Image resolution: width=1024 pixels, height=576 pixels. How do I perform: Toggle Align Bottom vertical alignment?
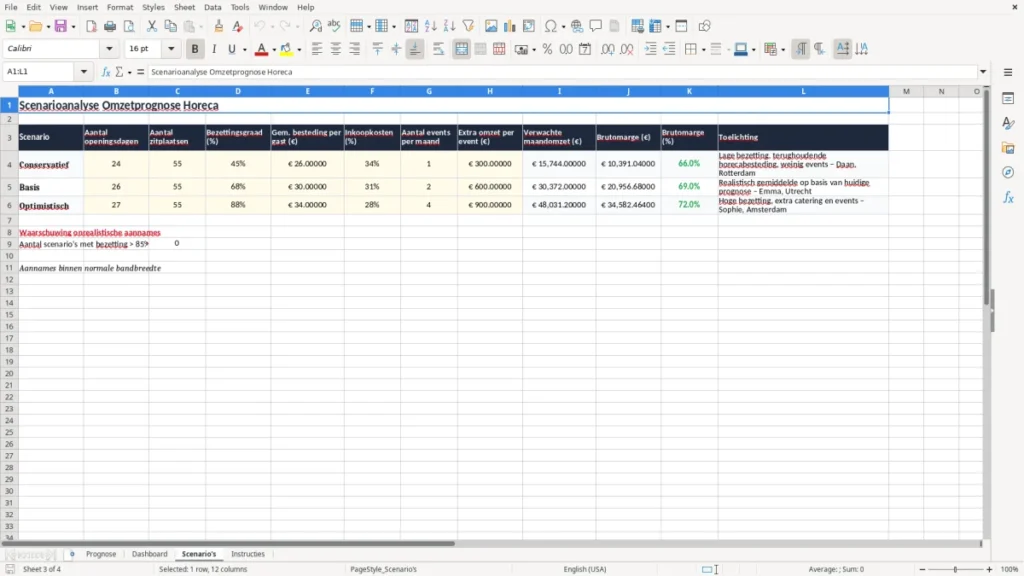[x=415, y=49]
